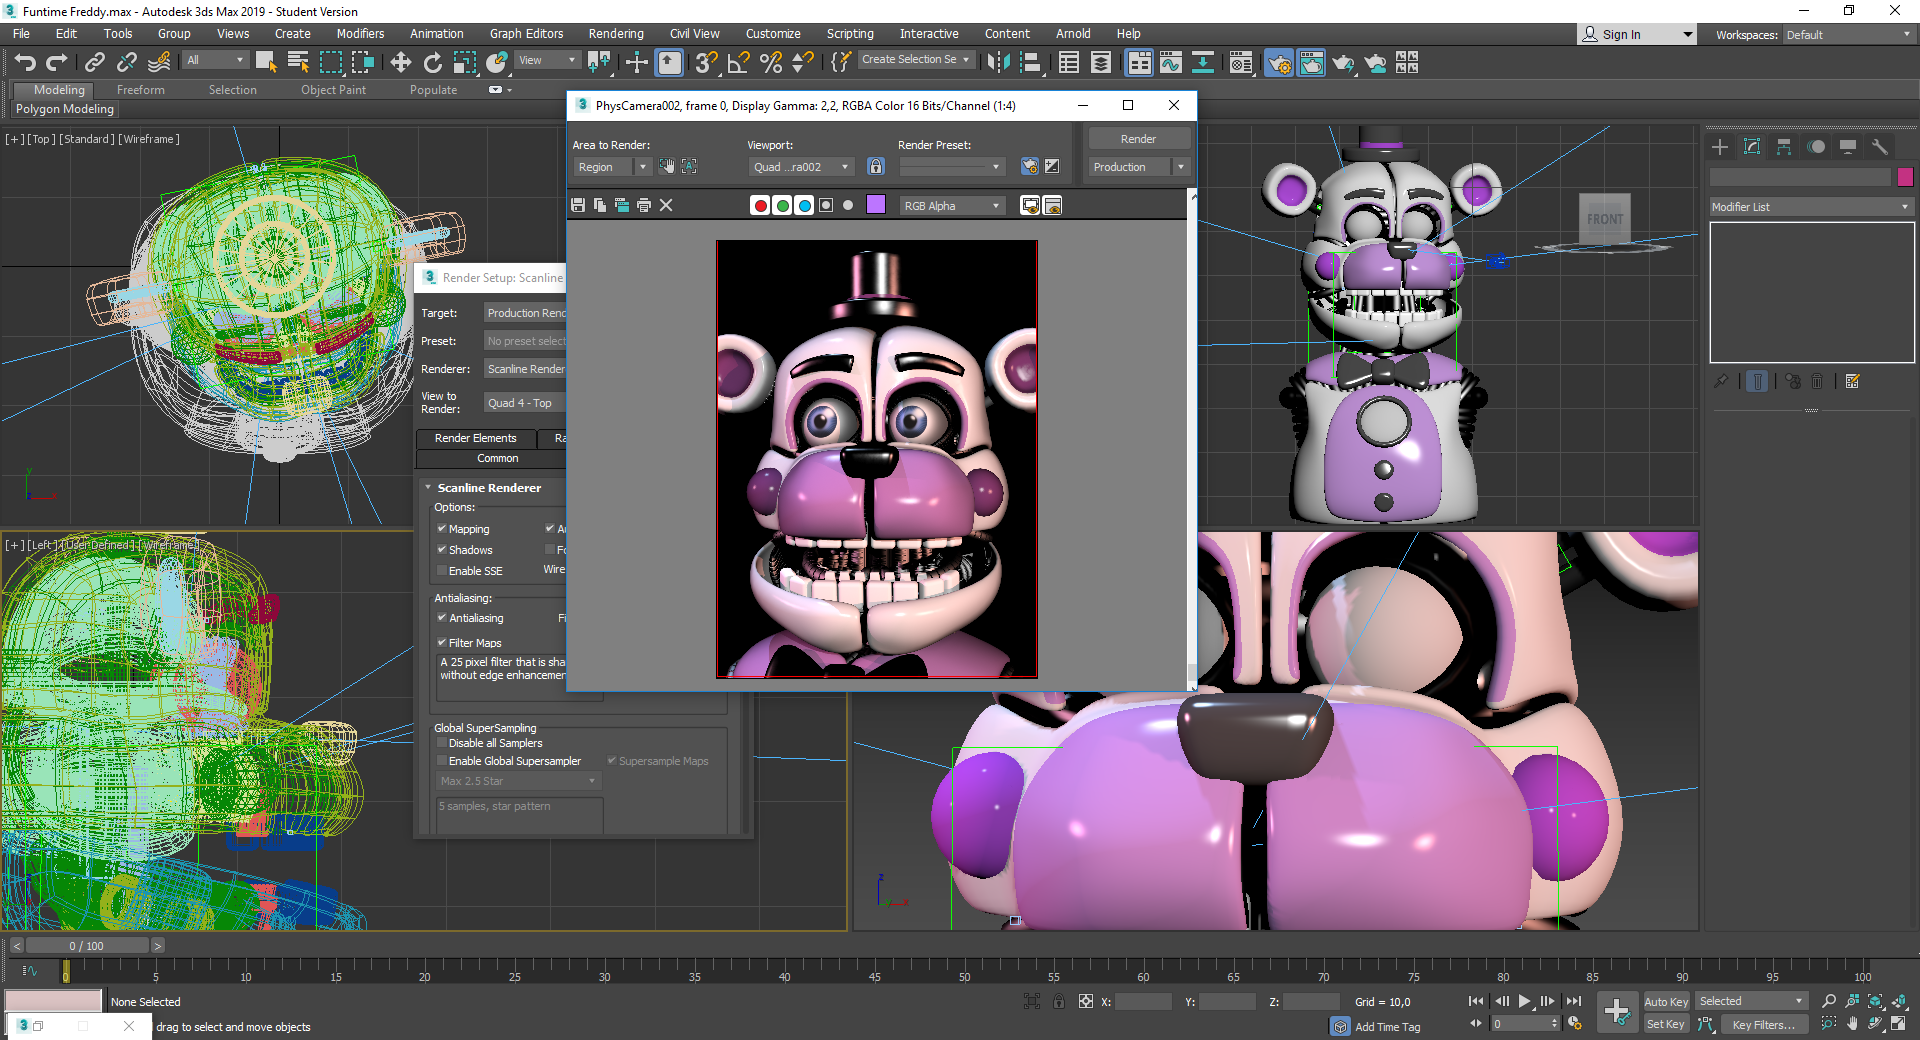This screenshot has width=1920, height=1040.
Task: Open the Scripting menu
Action: coord(850,34)
